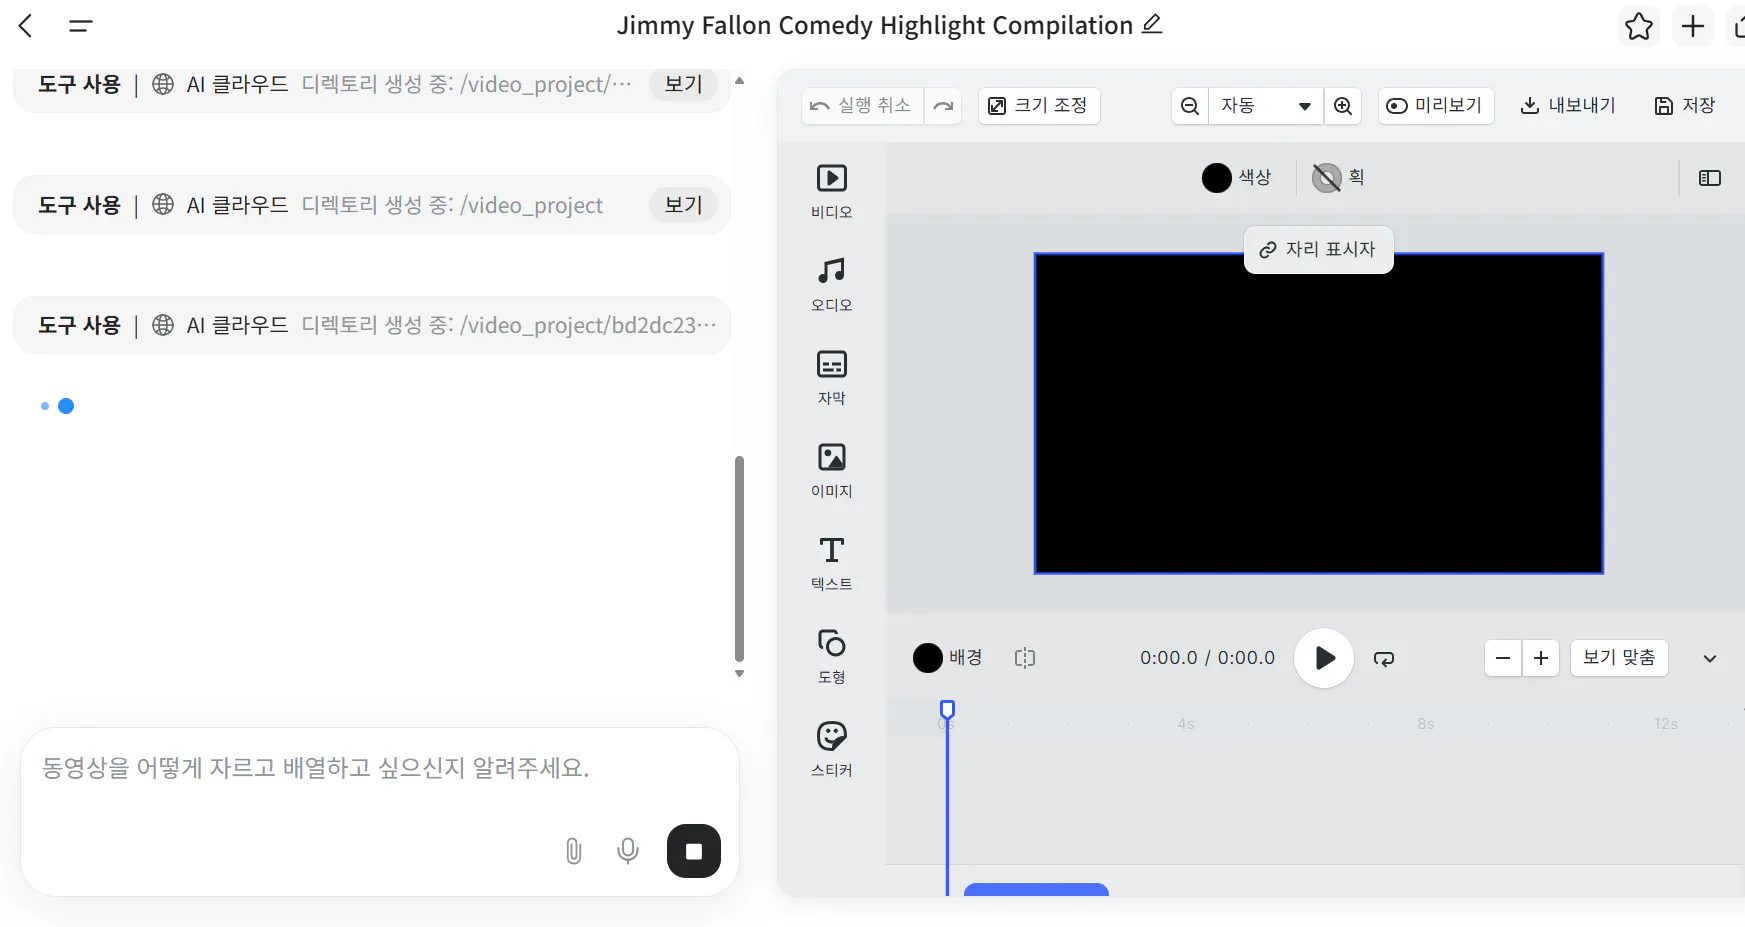Image resolution: width=1745 pixels, height=927 pixels.
Task: Attach a file with paperclip icon
Action: (574, 851)
